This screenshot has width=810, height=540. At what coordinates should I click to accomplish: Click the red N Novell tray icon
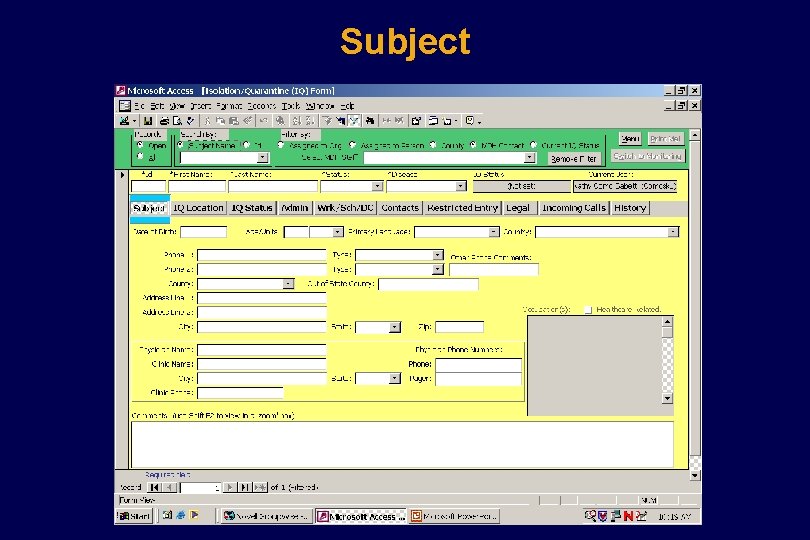point(628,516)
